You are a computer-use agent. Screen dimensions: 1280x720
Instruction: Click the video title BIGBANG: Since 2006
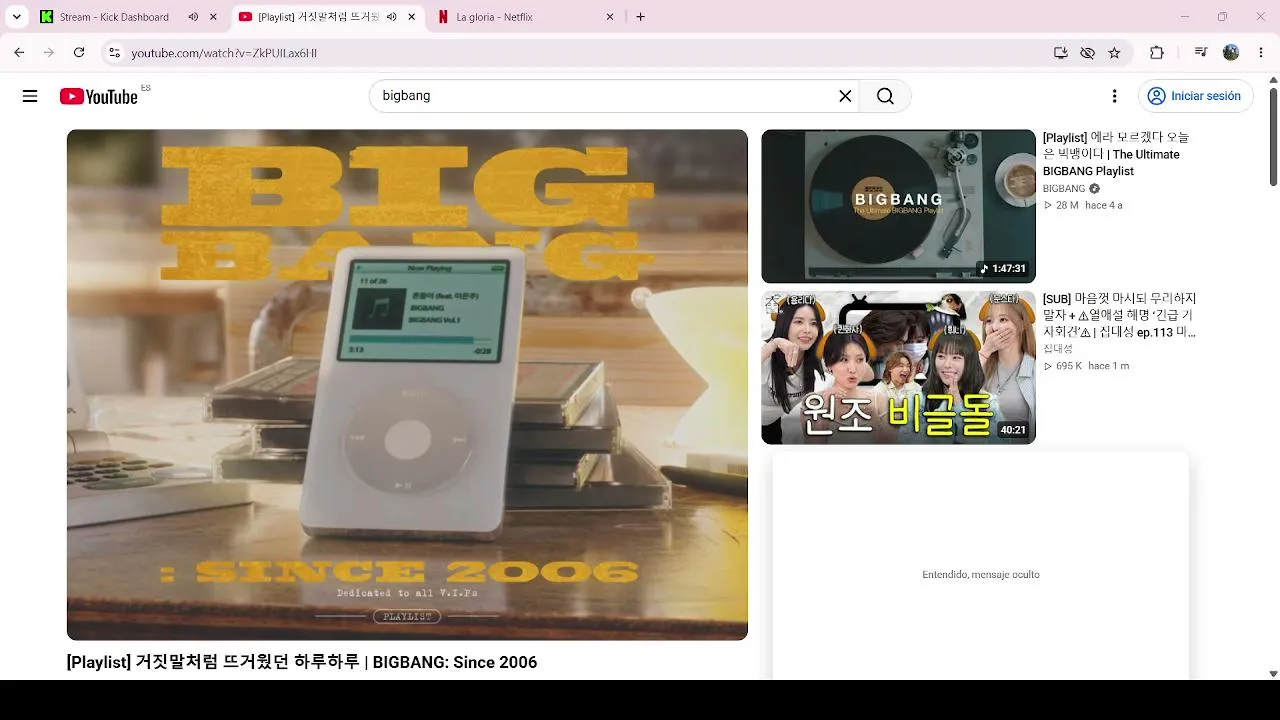[x=302, y=662]
